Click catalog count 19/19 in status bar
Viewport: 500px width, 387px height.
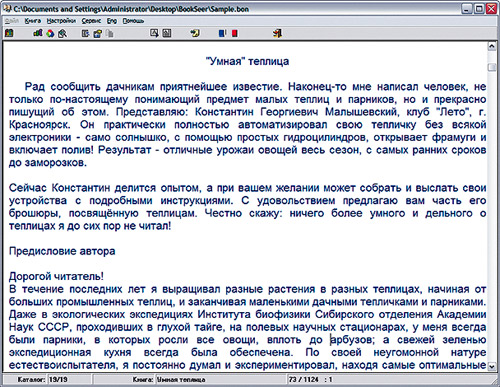click(x=58, y=379)
